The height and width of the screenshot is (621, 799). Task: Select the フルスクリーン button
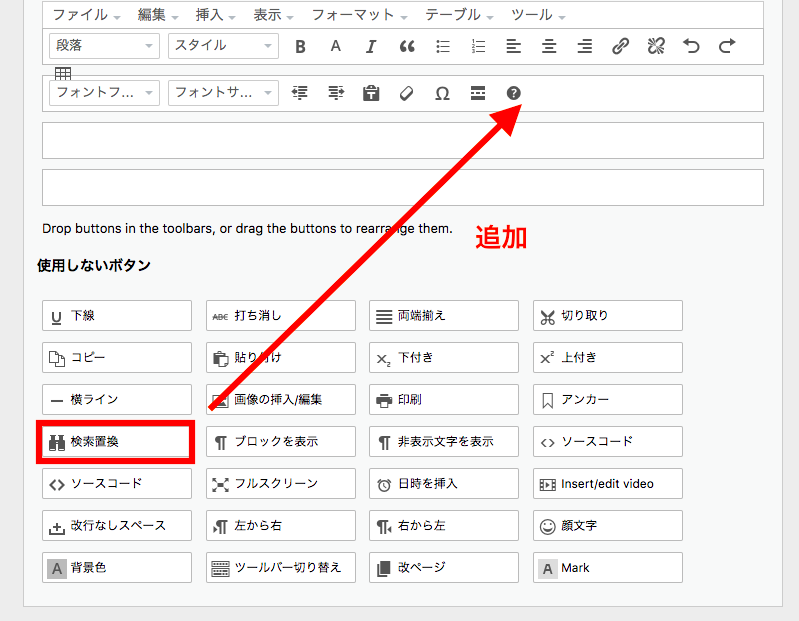click(281, 483)
